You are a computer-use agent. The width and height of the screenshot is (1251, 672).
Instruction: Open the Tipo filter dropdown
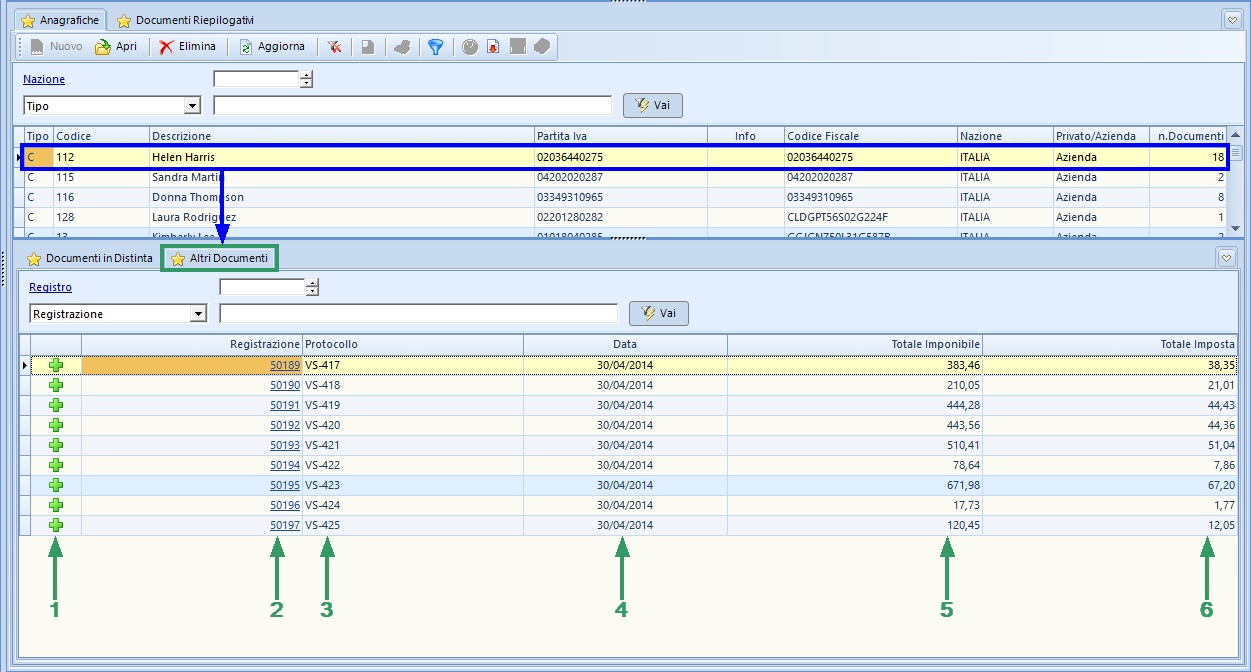pyautogui.click(x=192, y=106)
